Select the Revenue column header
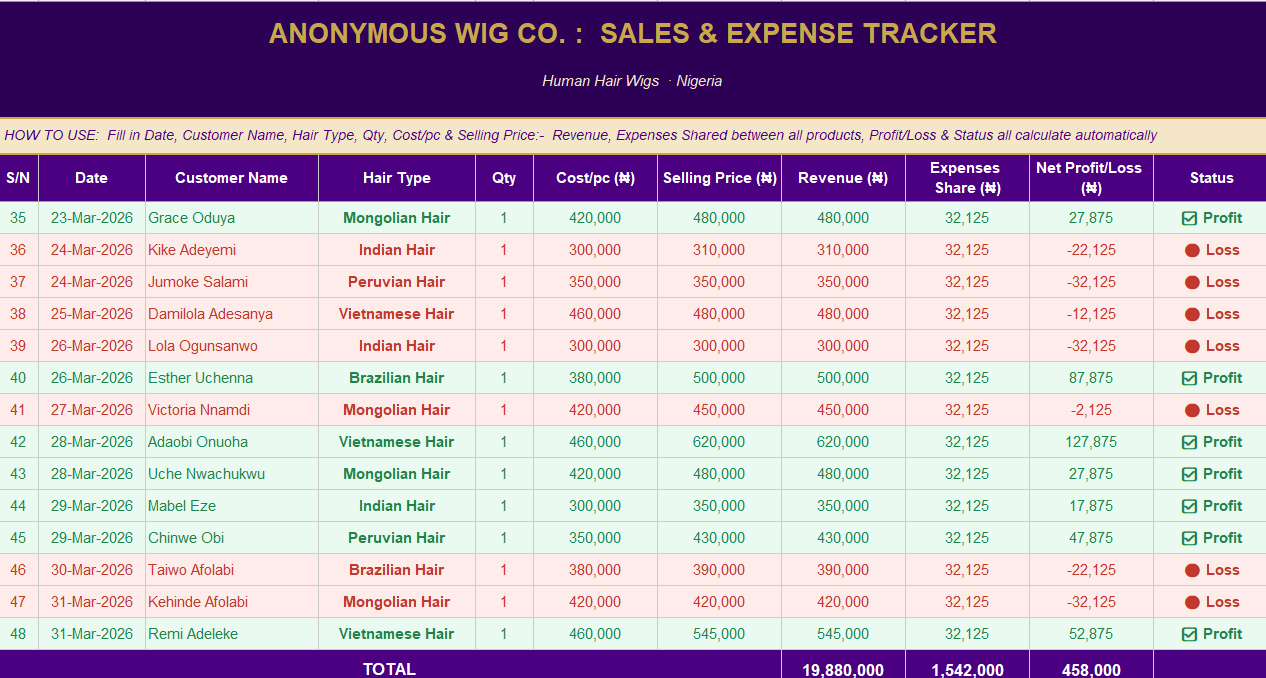The width and height of the screenshot is (1266, 678). coord(843,178)
